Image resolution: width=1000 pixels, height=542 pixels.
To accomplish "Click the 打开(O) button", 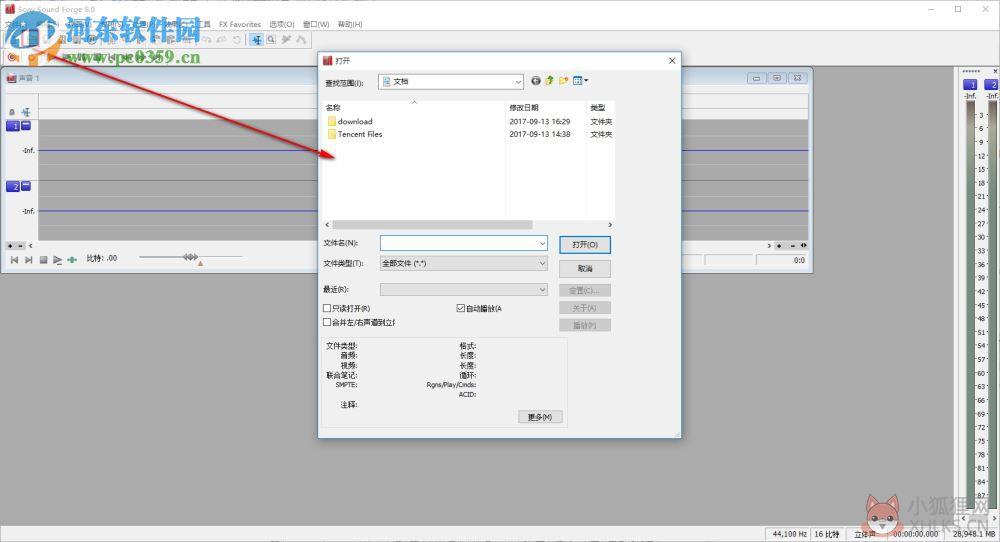I will pyautogui.click(x=585, y=245).
